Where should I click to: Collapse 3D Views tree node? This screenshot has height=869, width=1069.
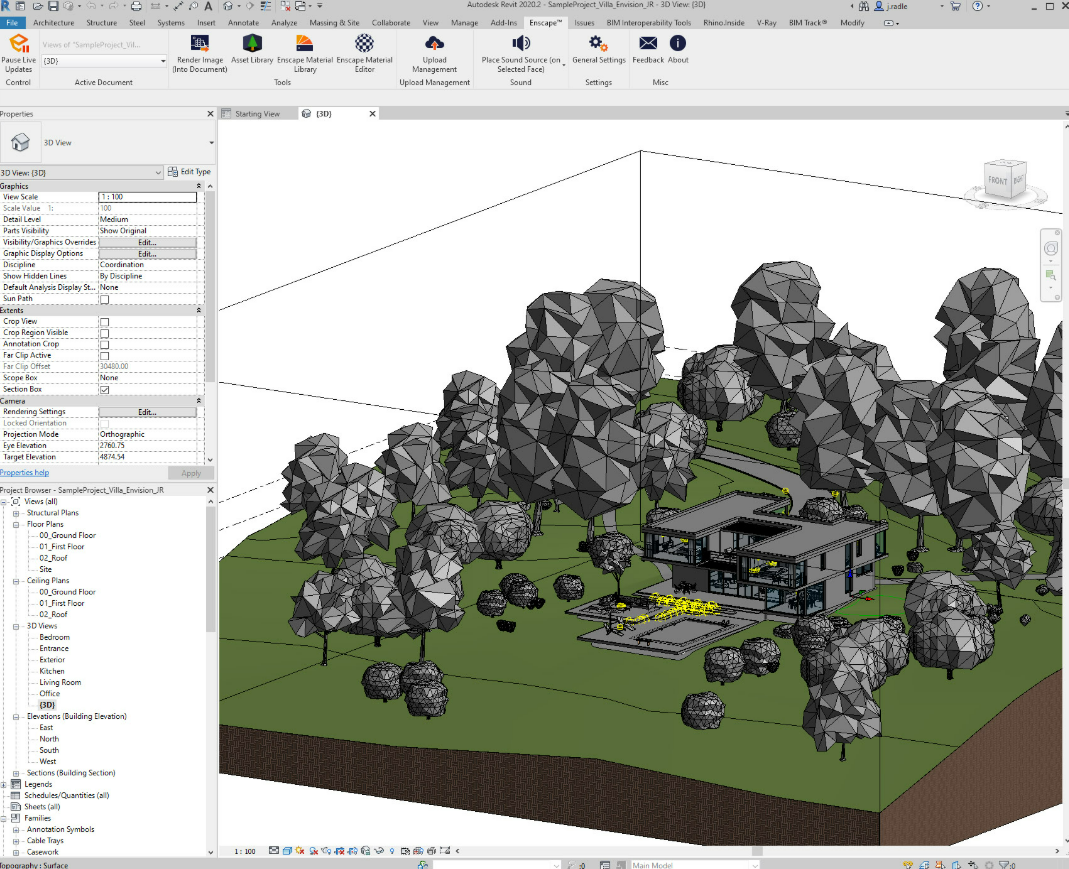tap(16, 626)
